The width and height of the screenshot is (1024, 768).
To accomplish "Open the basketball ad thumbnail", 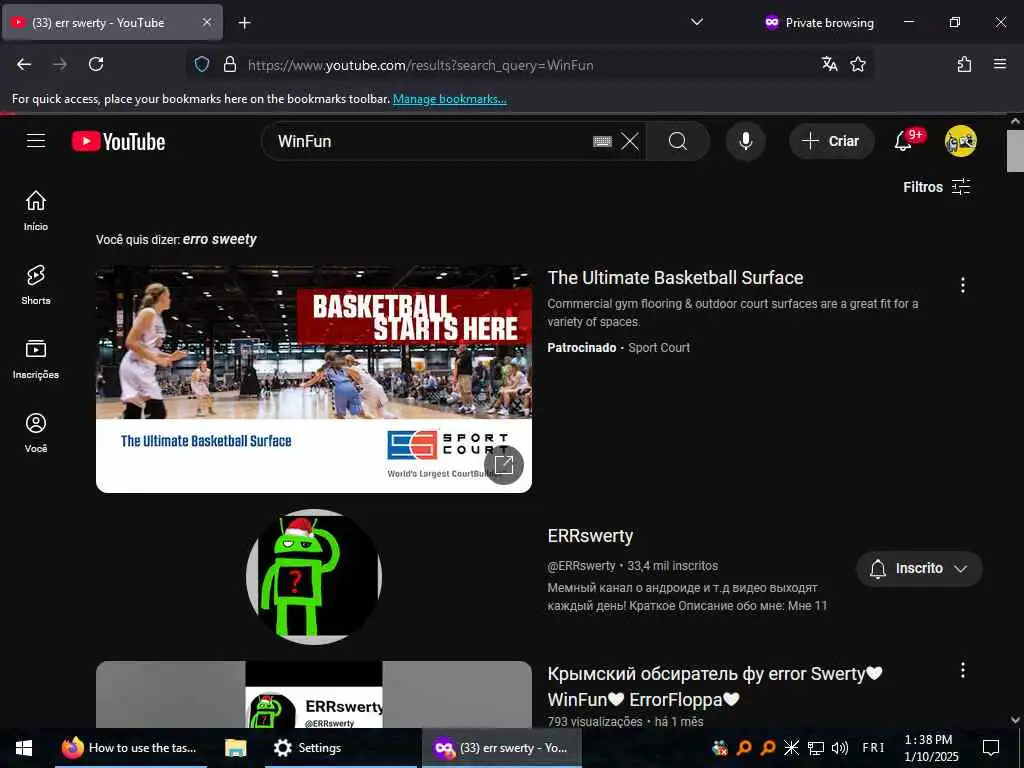I will point(313,379).
